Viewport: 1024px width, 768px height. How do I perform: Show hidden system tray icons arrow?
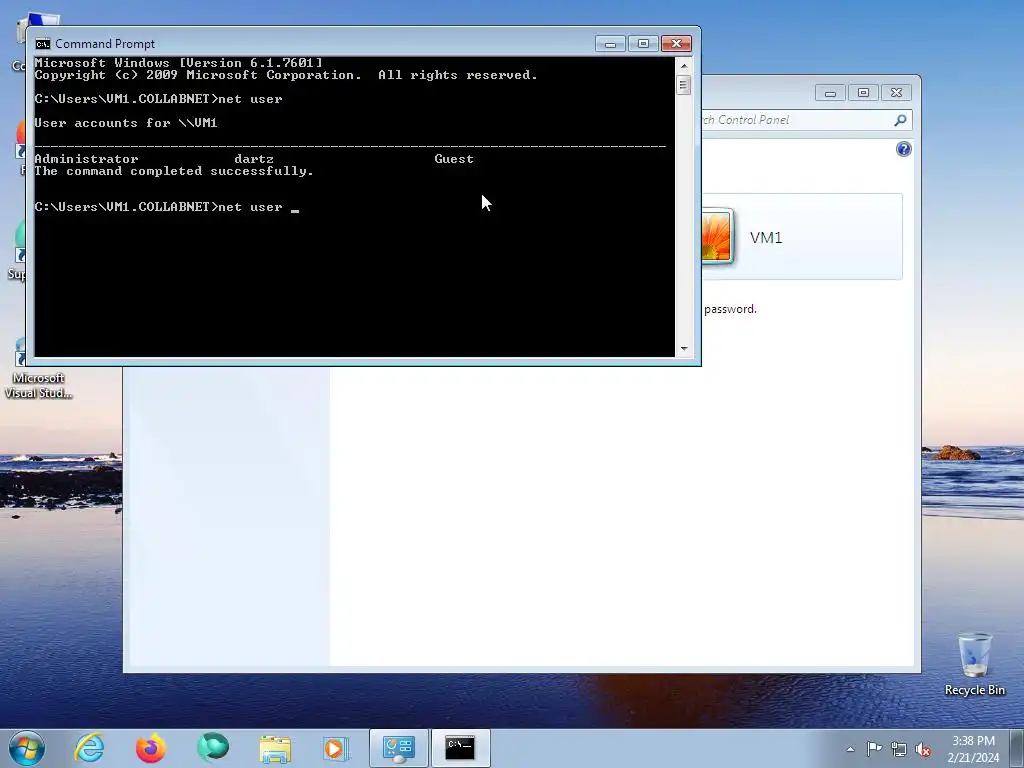tap(850, 749)
